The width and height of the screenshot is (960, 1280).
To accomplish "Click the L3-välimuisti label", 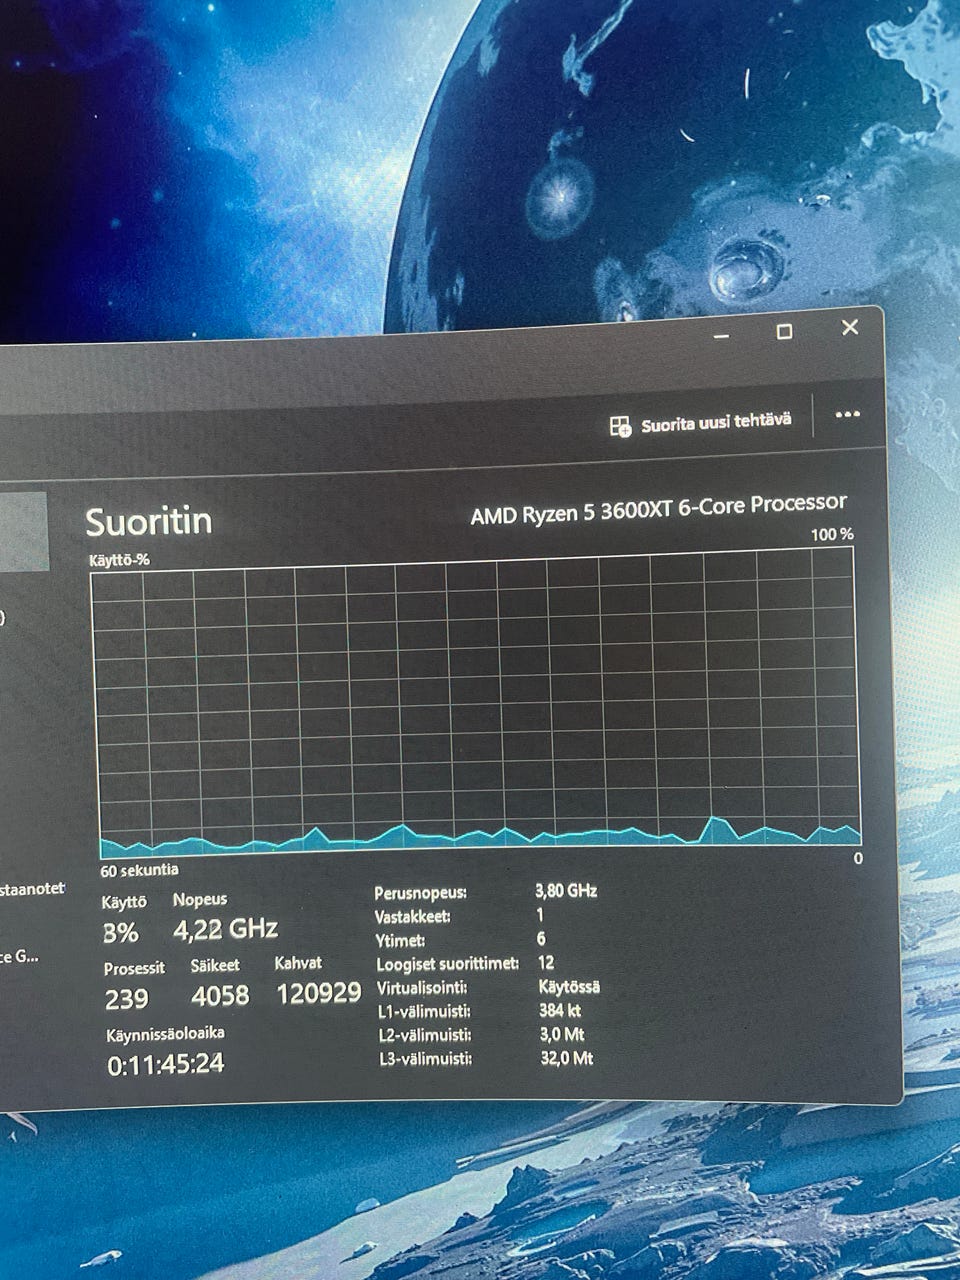I will (425, 1059).
